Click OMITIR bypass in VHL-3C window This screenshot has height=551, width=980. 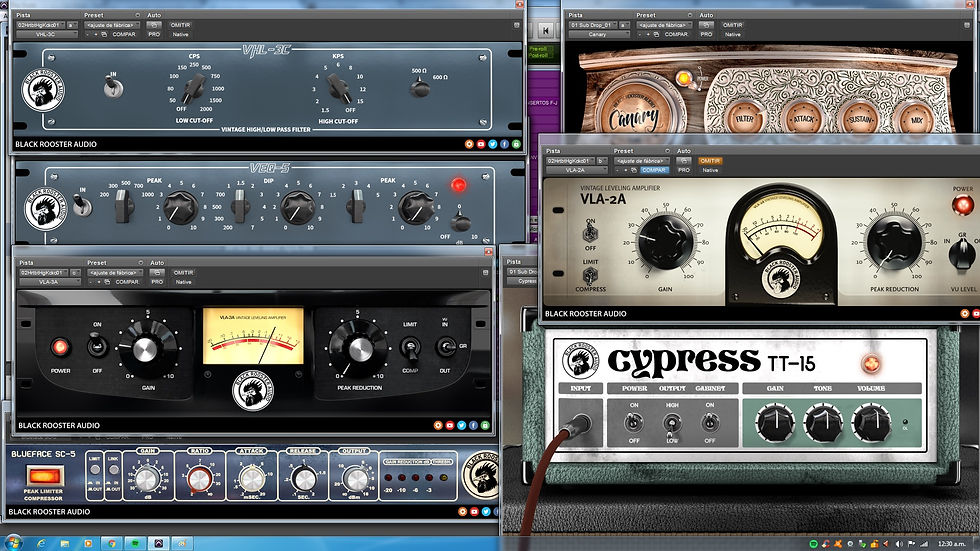[x=181, y=25]
